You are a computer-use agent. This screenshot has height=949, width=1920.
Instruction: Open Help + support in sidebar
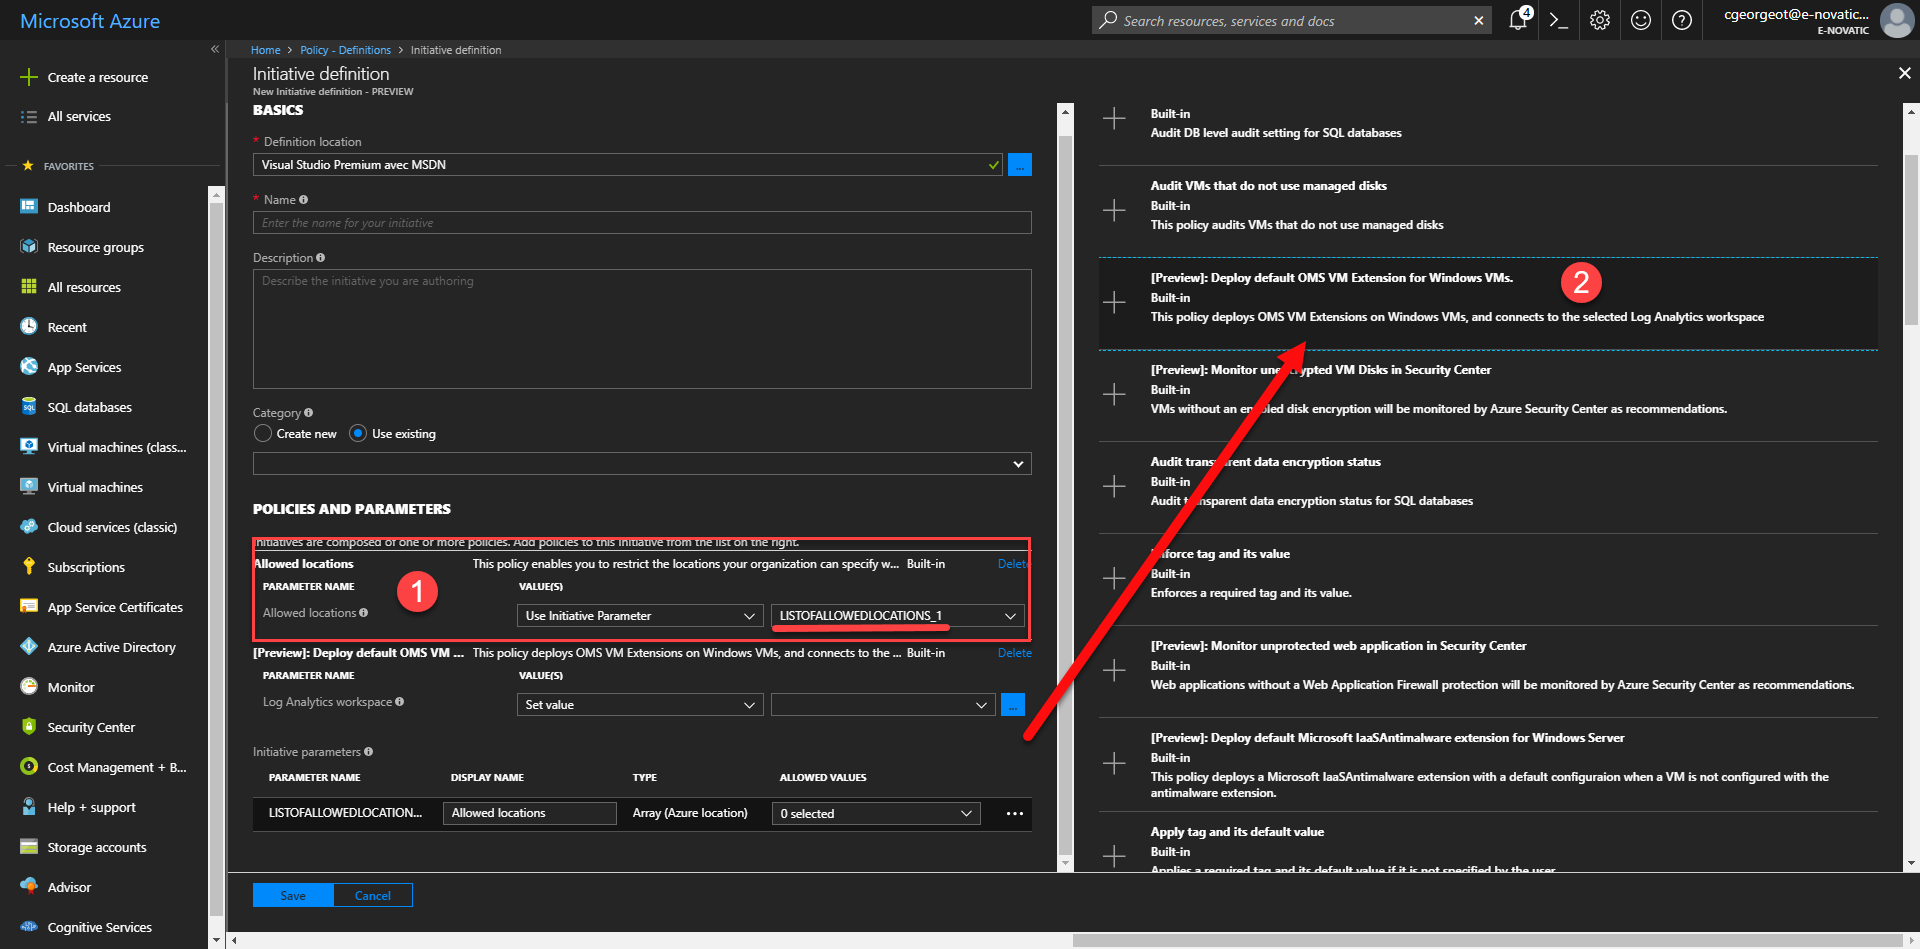coord(92,807)
